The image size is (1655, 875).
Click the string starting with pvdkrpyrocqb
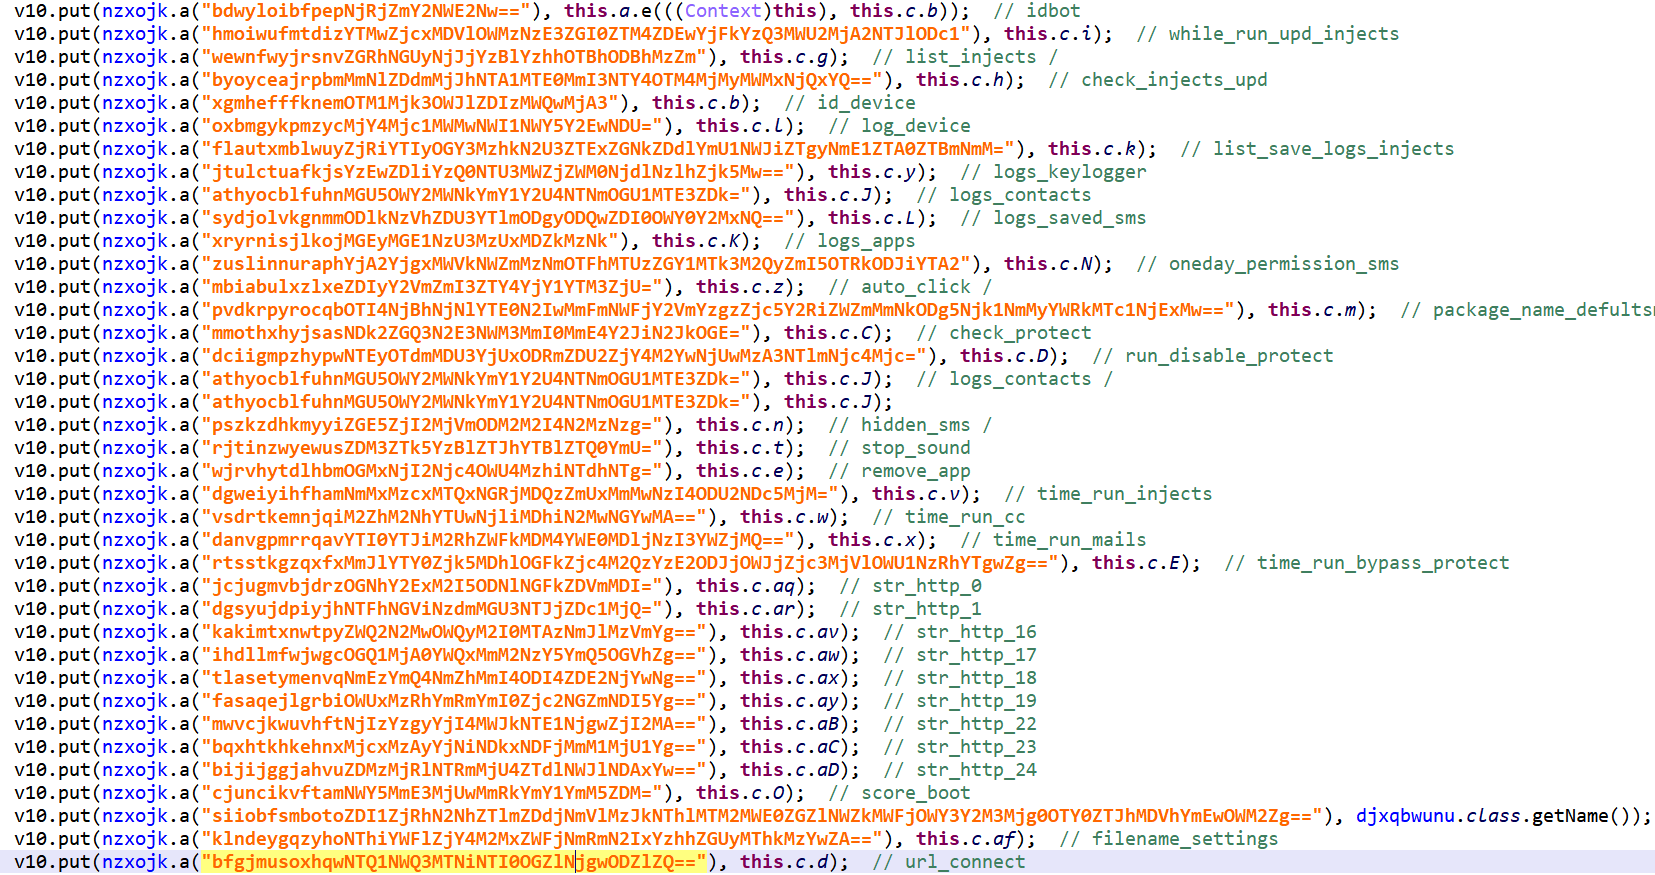pyautogui.click(x=718, y=310)
